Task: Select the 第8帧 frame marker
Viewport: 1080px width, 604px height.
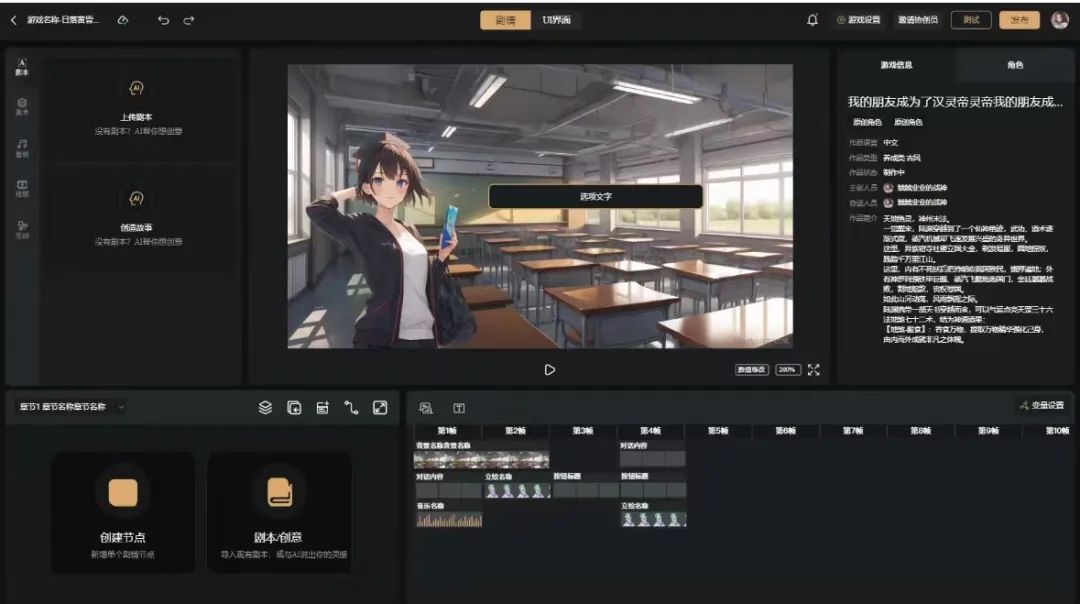Action: (920, 430)
